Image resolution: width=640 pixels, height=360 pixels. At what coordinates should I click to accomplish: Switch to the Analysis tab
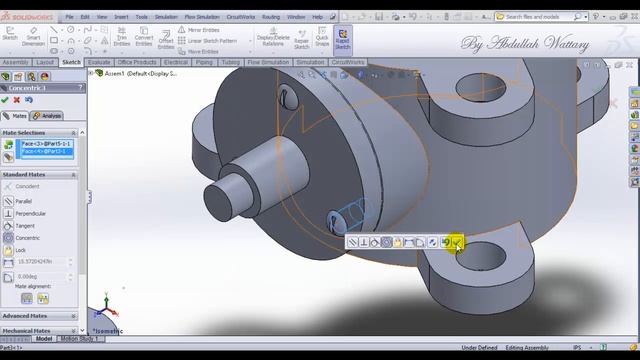point(47,116)
